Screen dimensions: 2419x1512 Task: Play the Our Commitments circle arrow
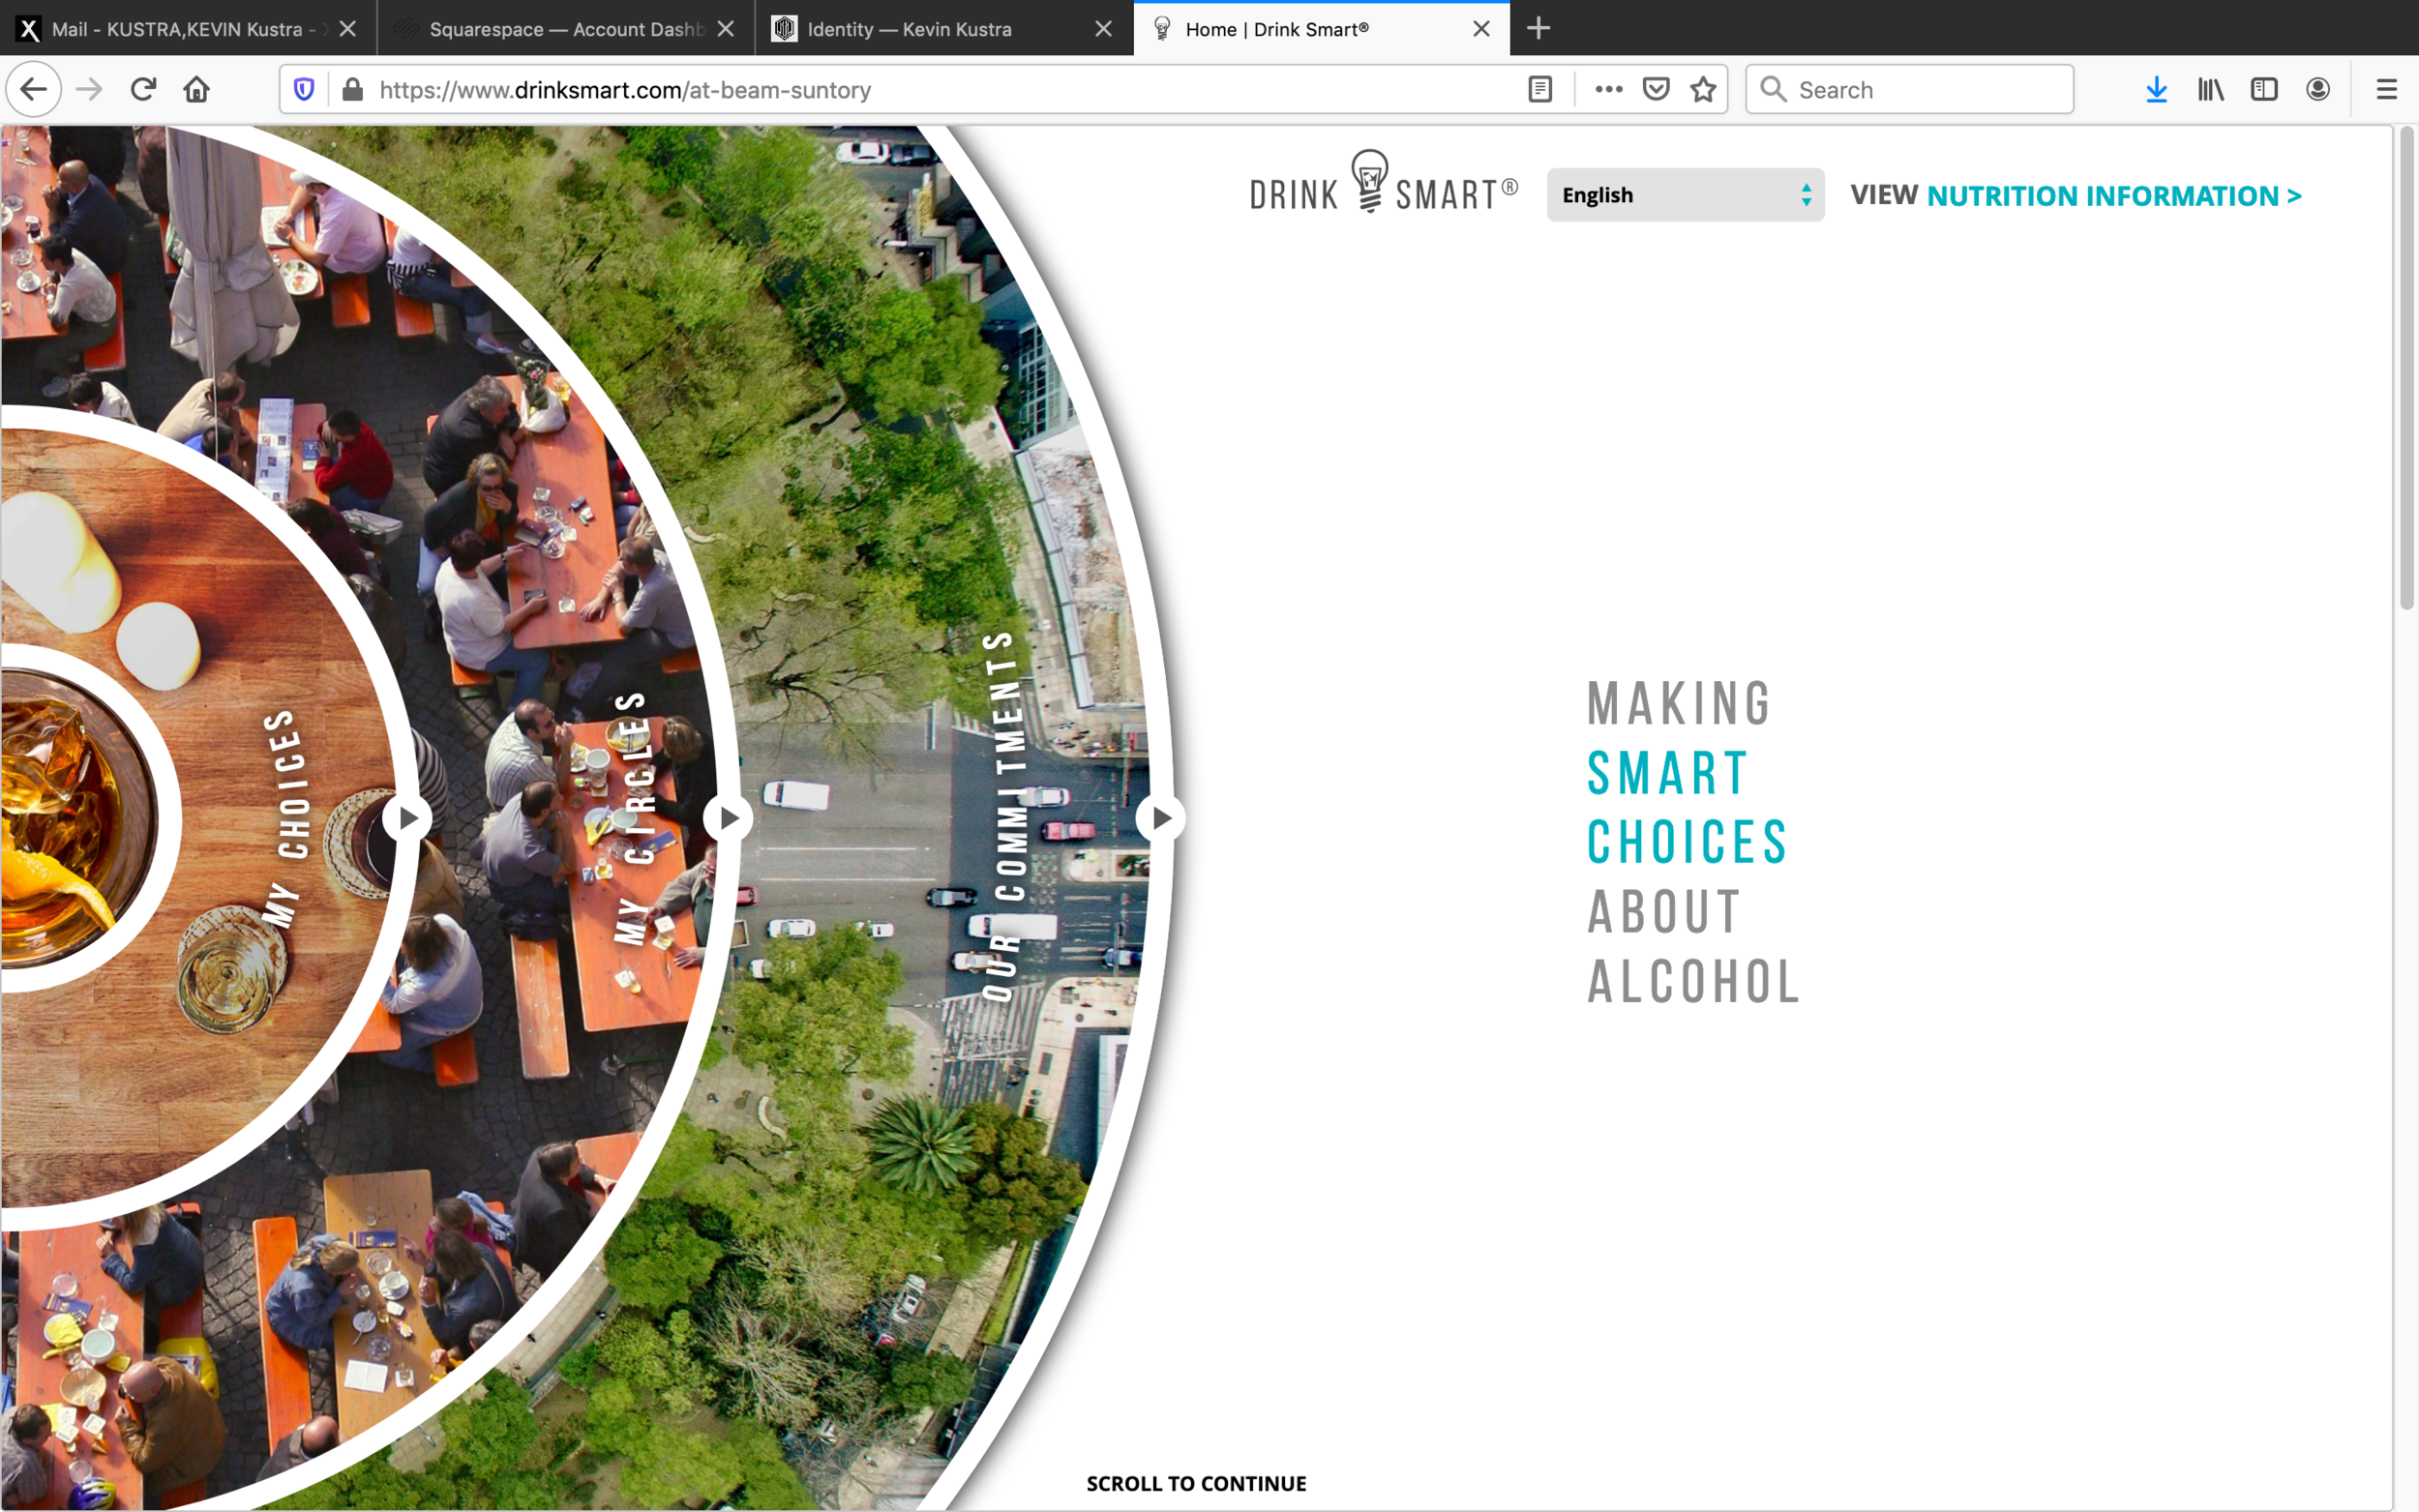(x=1160, y=818)
